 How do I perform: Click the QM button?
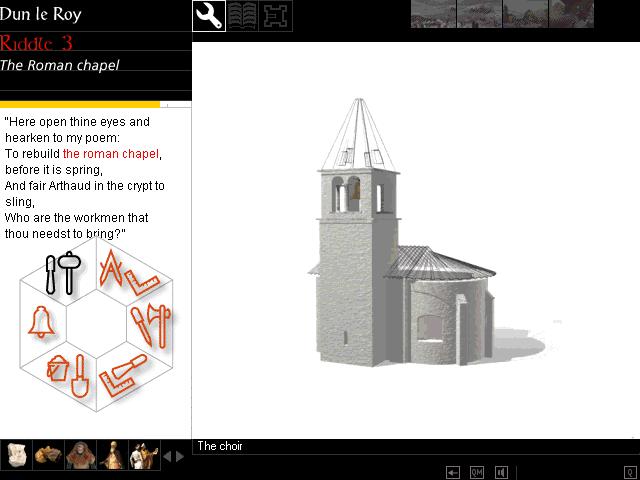click(476, 473)
